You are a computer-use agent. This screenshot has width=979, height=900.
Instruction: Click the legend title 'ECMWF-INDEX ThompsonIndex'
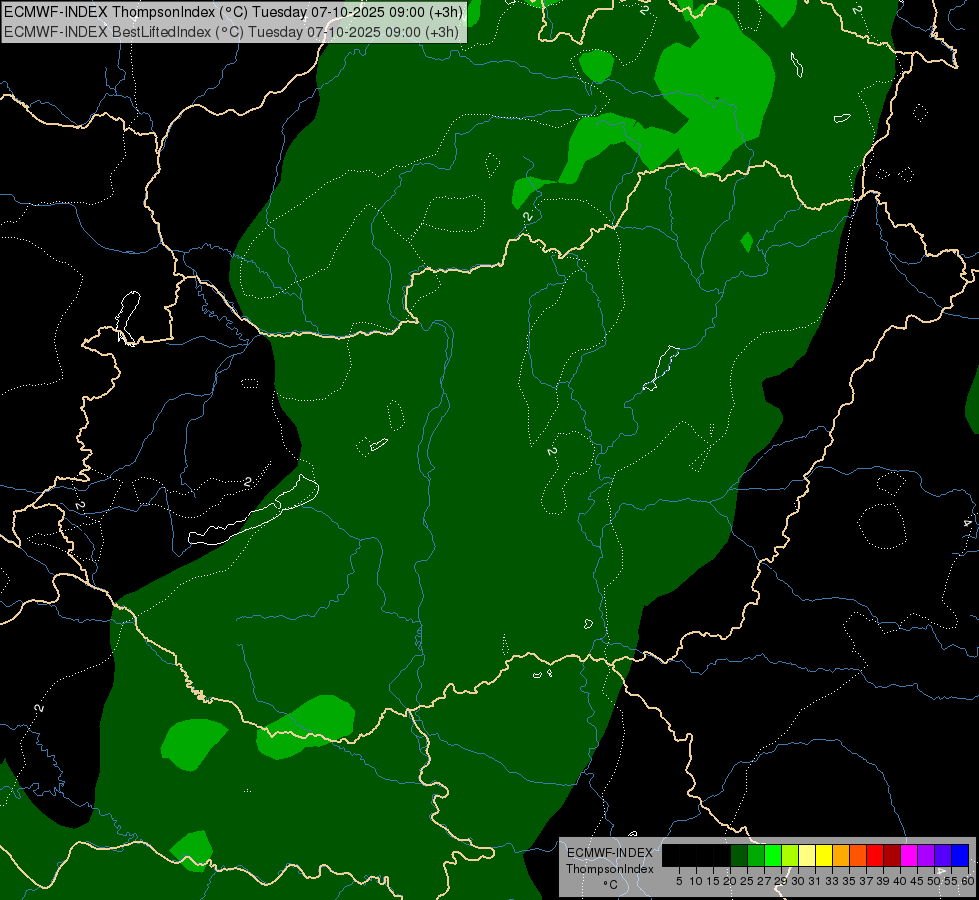(610, 861)
